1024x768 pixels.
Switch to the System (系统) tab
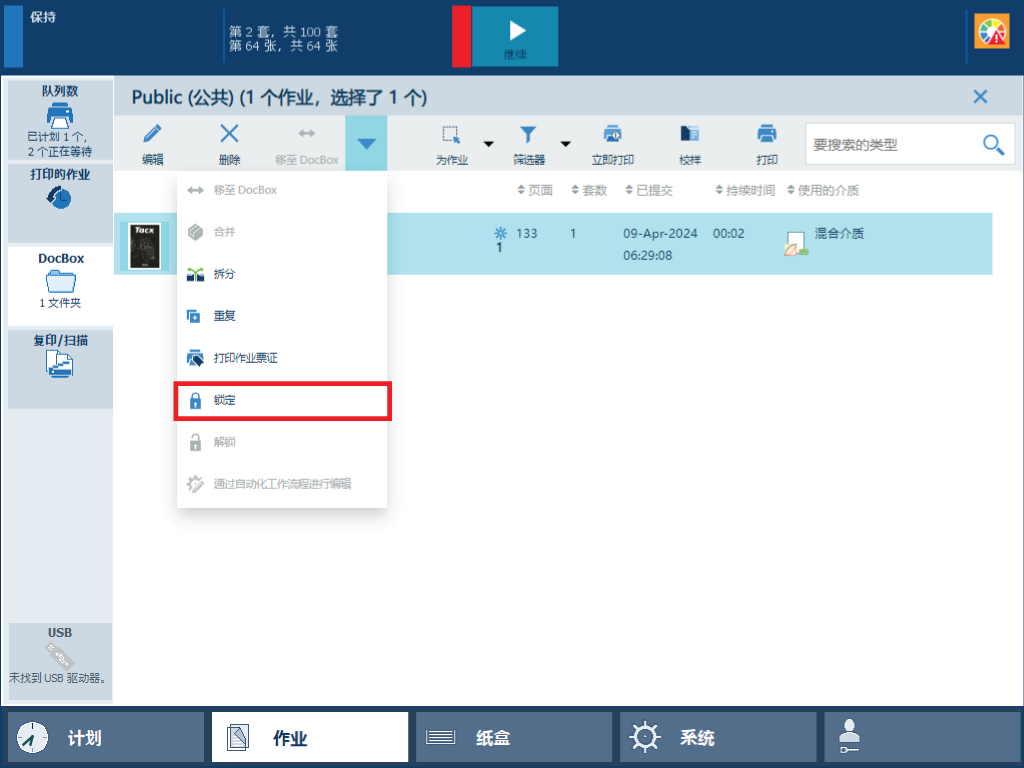click(718, 737)
